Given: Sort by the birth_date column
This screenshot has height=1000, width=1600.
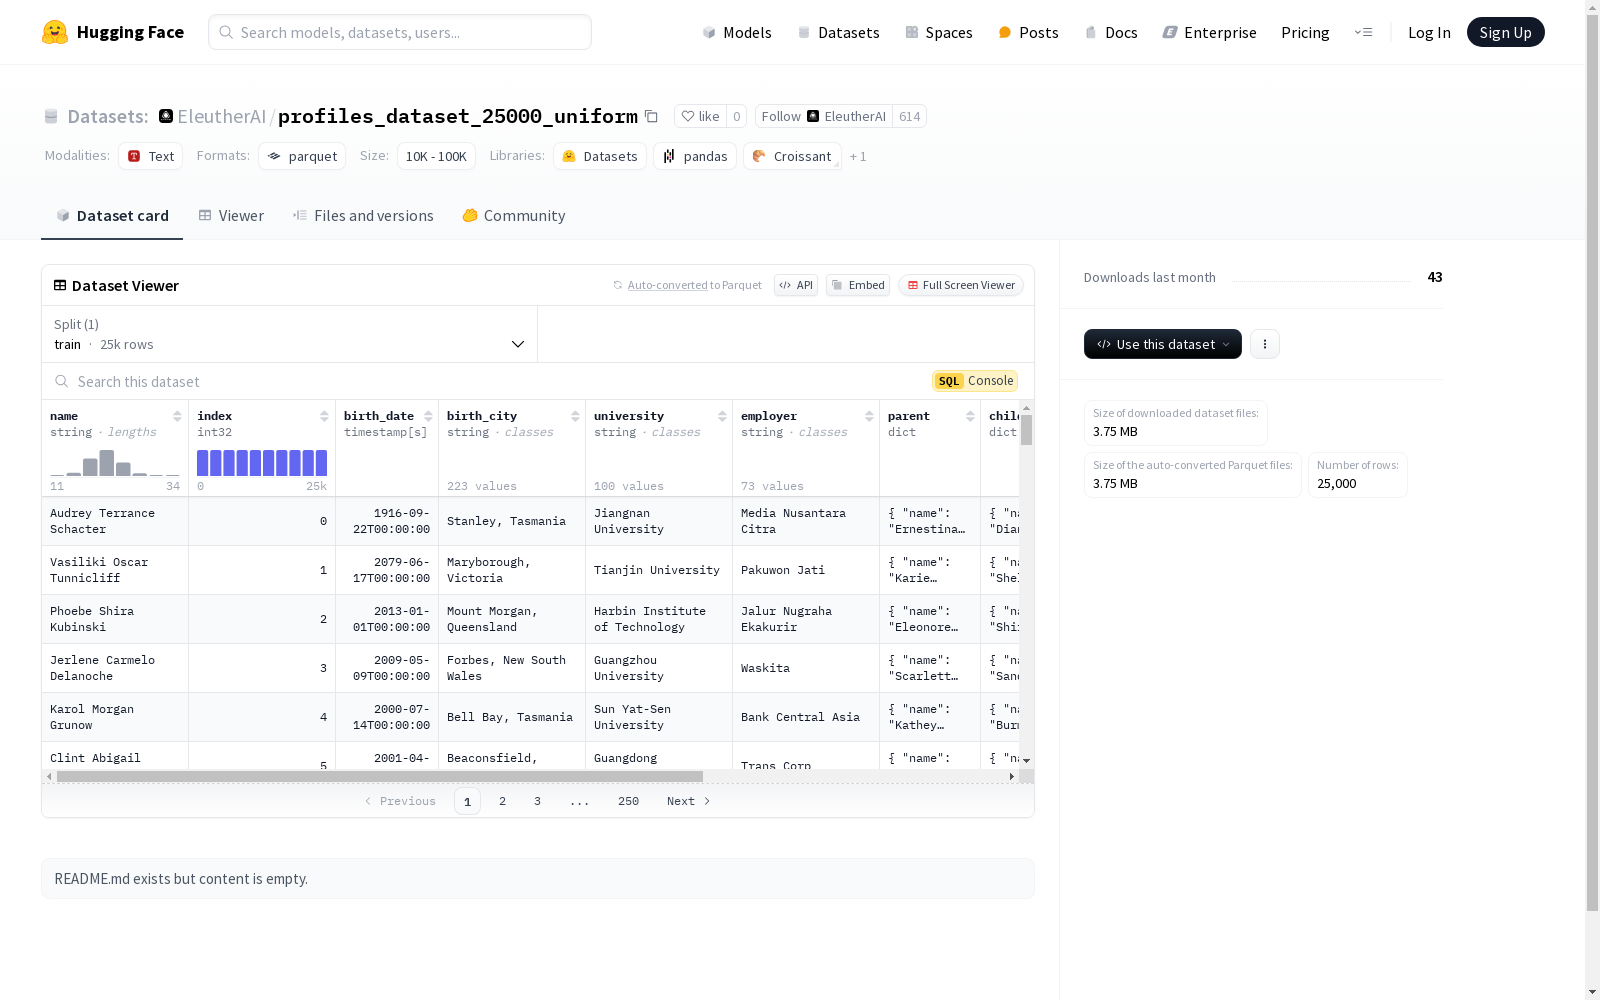Looking at the screenshot, I should [x=428, y=416].
